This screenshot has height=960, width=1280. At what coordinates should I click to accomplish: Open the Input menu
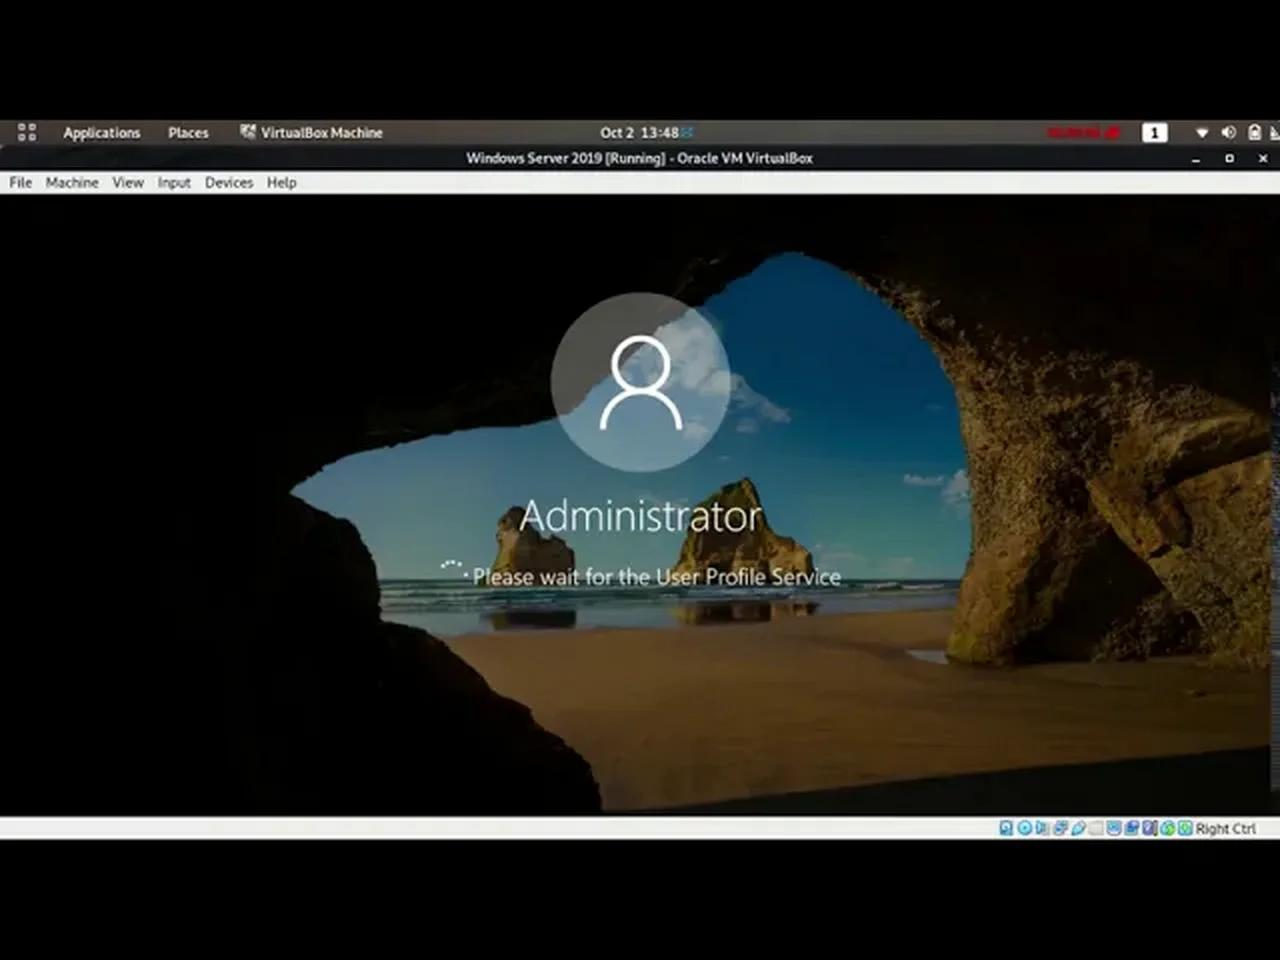(174, 182)
